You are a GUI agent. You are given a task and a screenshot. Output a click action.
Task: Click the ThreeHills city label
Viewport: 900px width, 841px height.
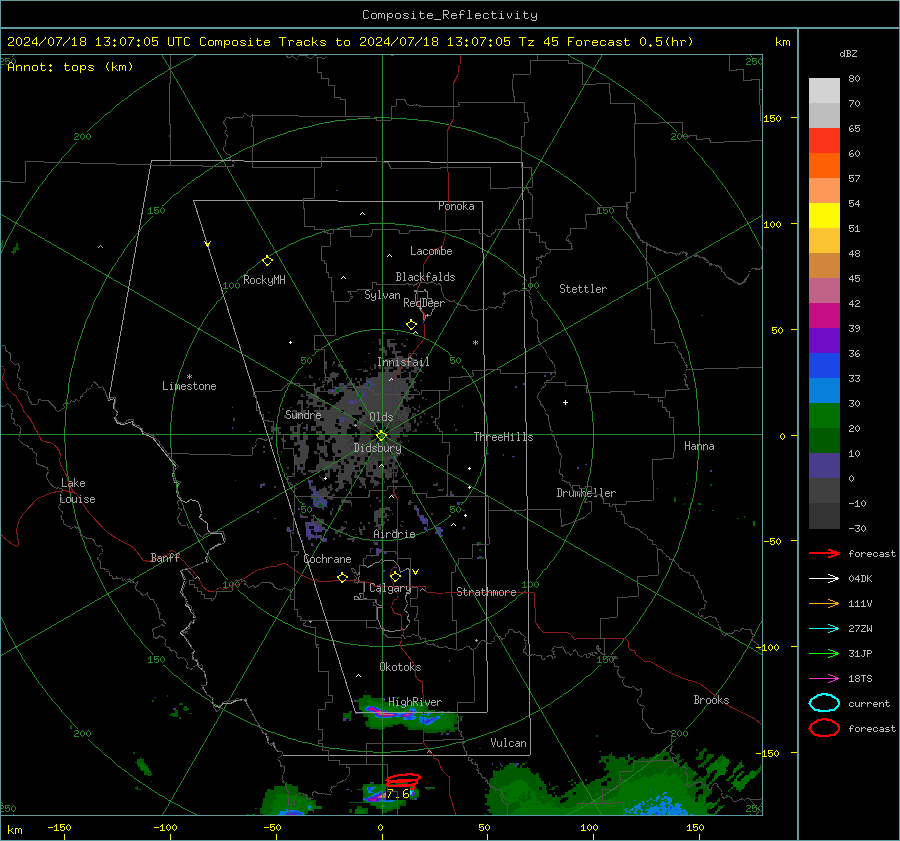[x=503, y=437]
